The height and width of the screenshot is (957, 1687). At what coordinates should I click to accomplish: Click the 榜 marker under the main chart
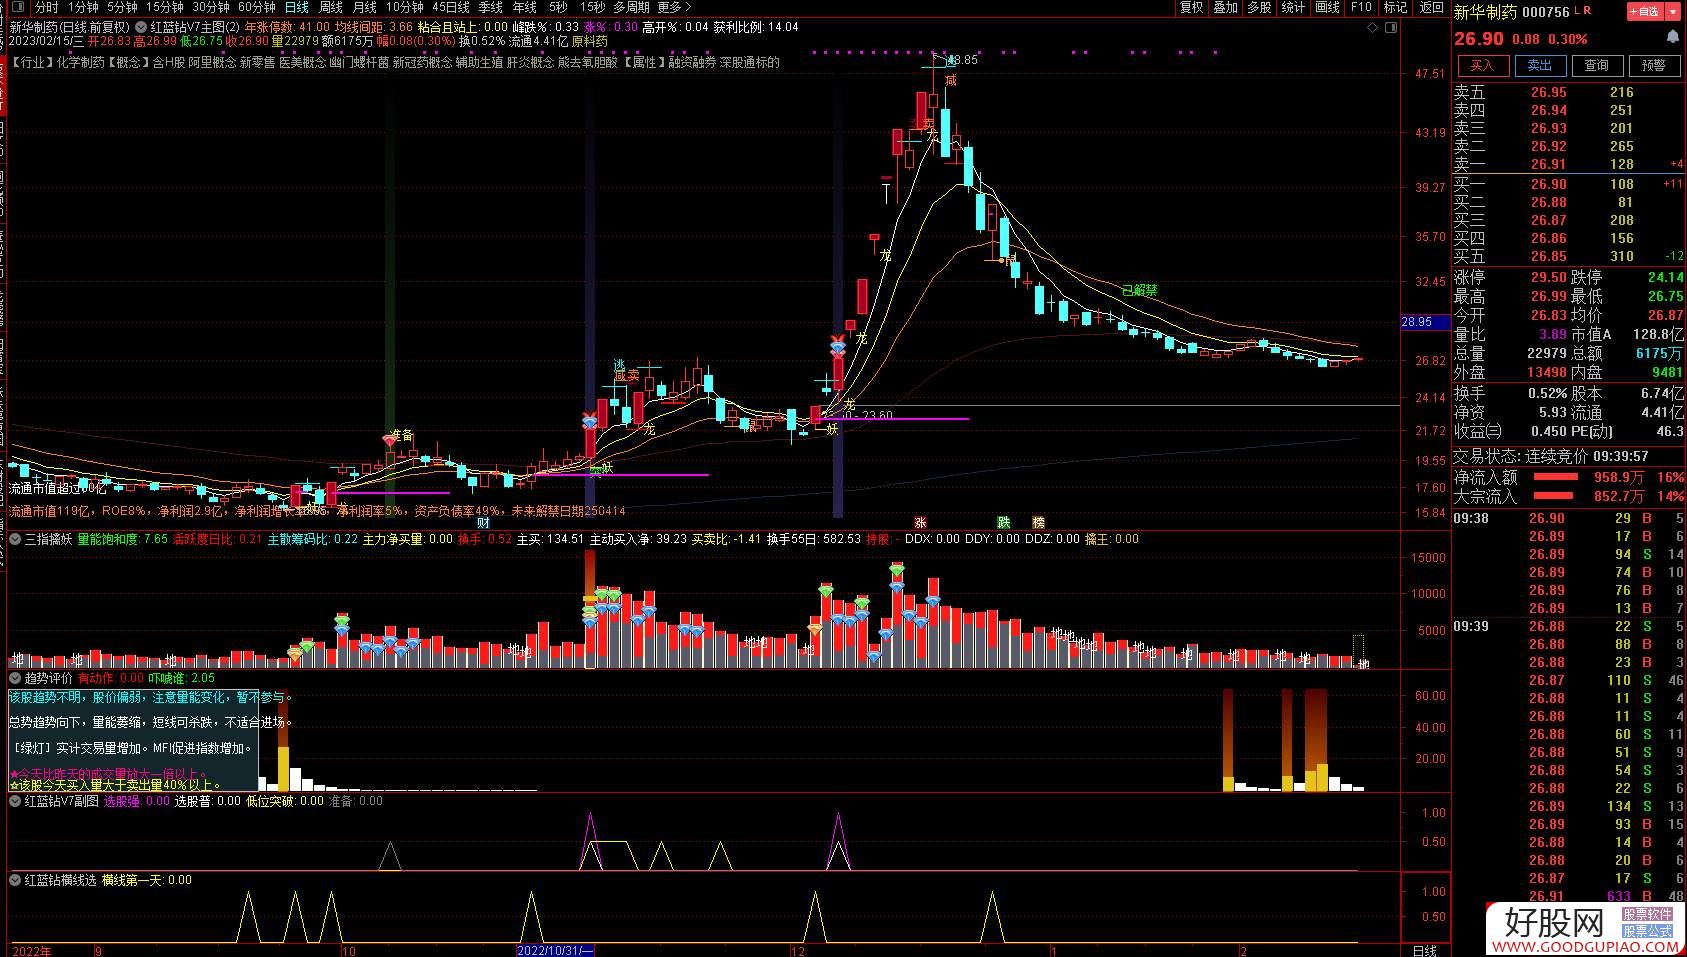1038,523
